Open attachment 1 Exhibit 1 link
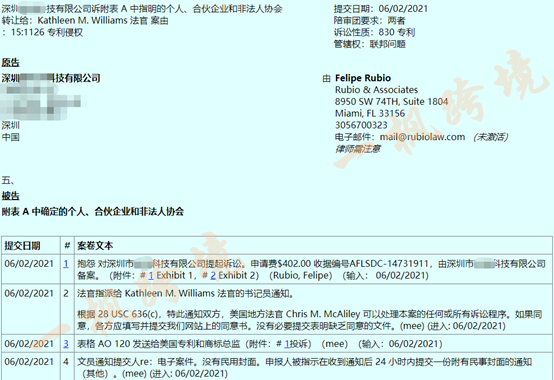554x380 pixels. (151, 275)
